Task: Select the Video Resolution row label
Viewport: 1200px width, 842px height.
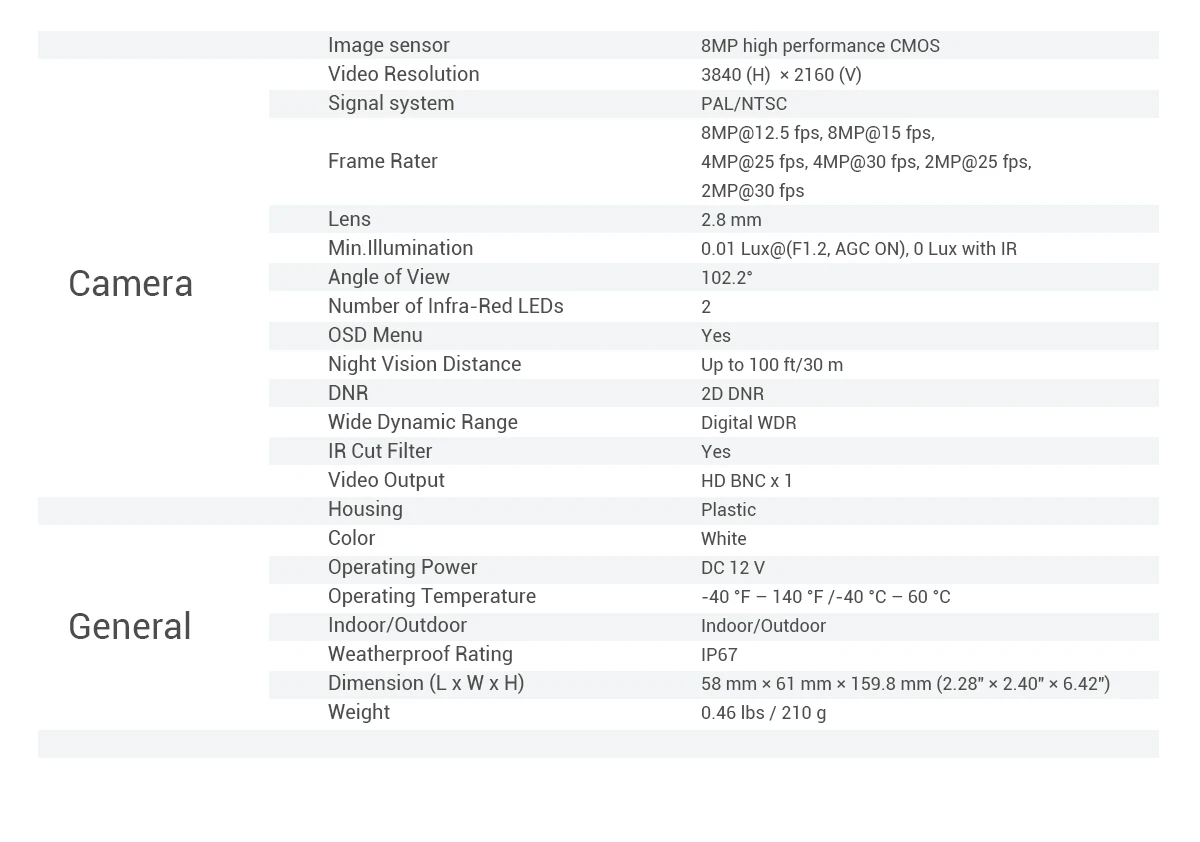Action: point(404,74)
